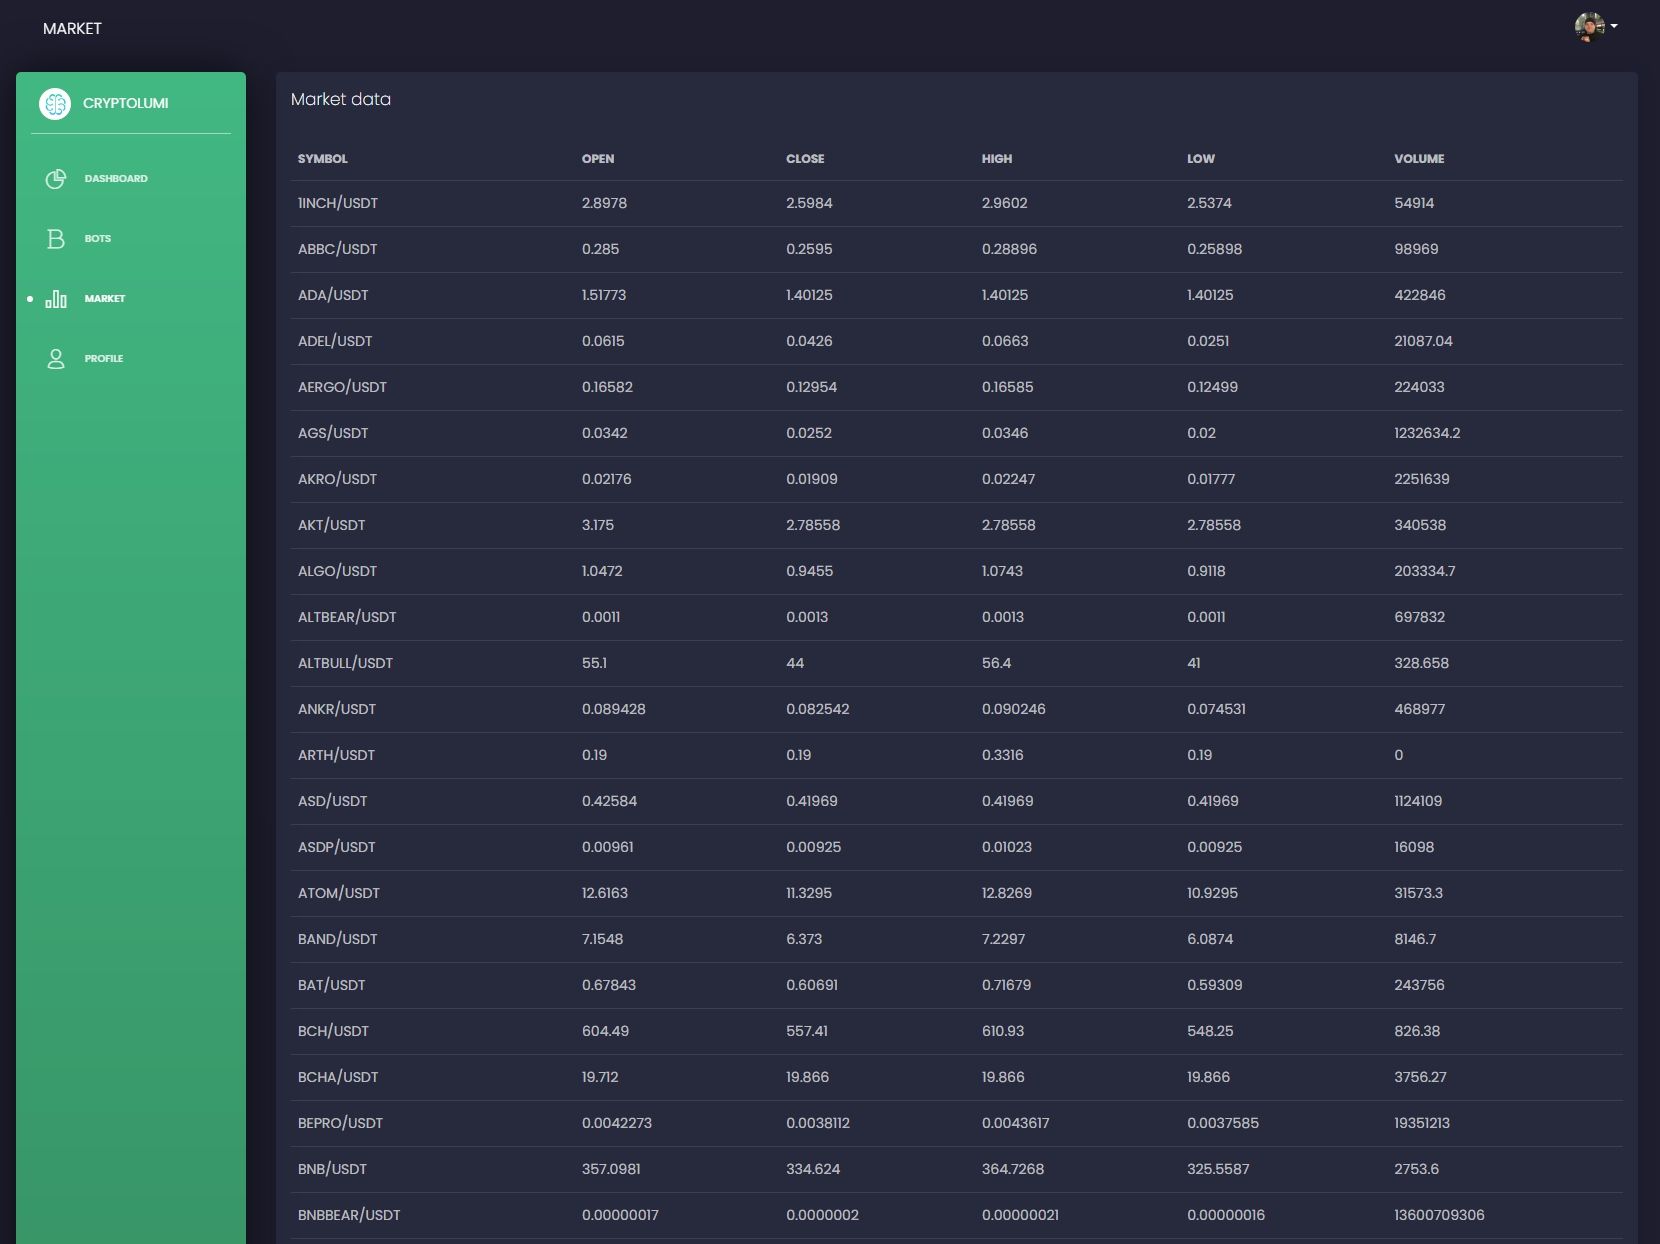Screen dimensions: 1660x1244
Task: Select the AERGO/USDT symbol cell
Action: 342,387
